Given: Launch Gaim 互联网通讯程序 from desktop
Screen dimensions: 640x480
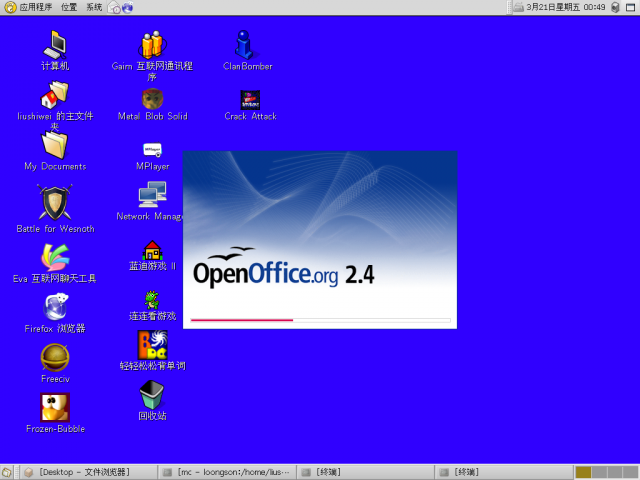Looking at the screenshot, I should [x=152, y=45].
